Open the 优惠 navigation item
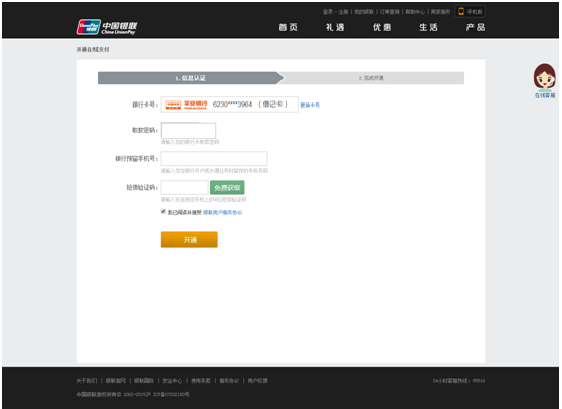Screen dimensions: 562x409 click(382, 27)
